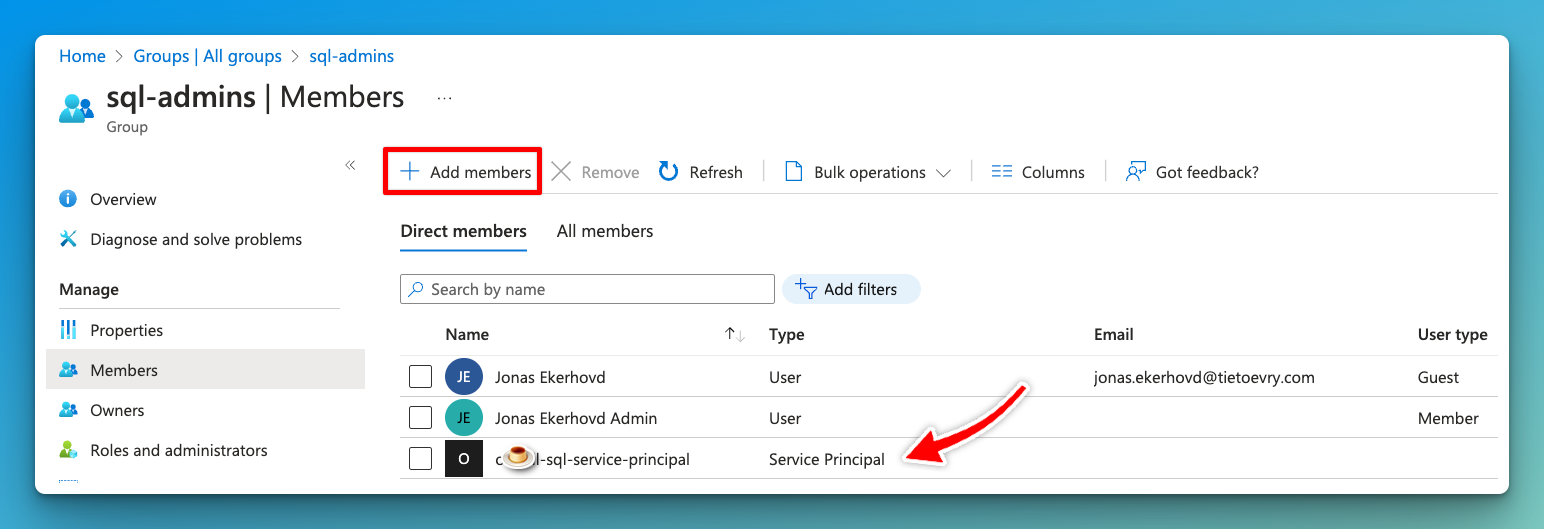Click the Remove X icon

561,172
